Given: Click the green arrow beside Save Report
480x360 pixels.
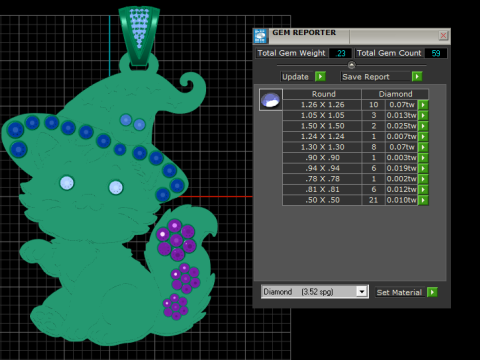Looking at the screenshot, I should (417, 77).
